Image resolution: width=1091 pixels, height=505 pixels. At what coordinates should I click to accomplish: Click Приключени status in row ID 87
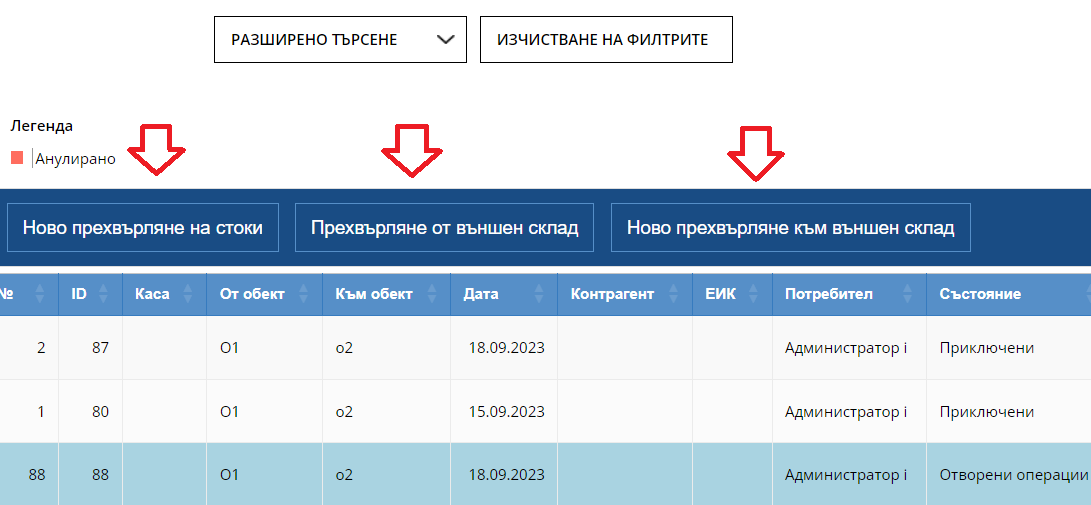pos(1008,348)
